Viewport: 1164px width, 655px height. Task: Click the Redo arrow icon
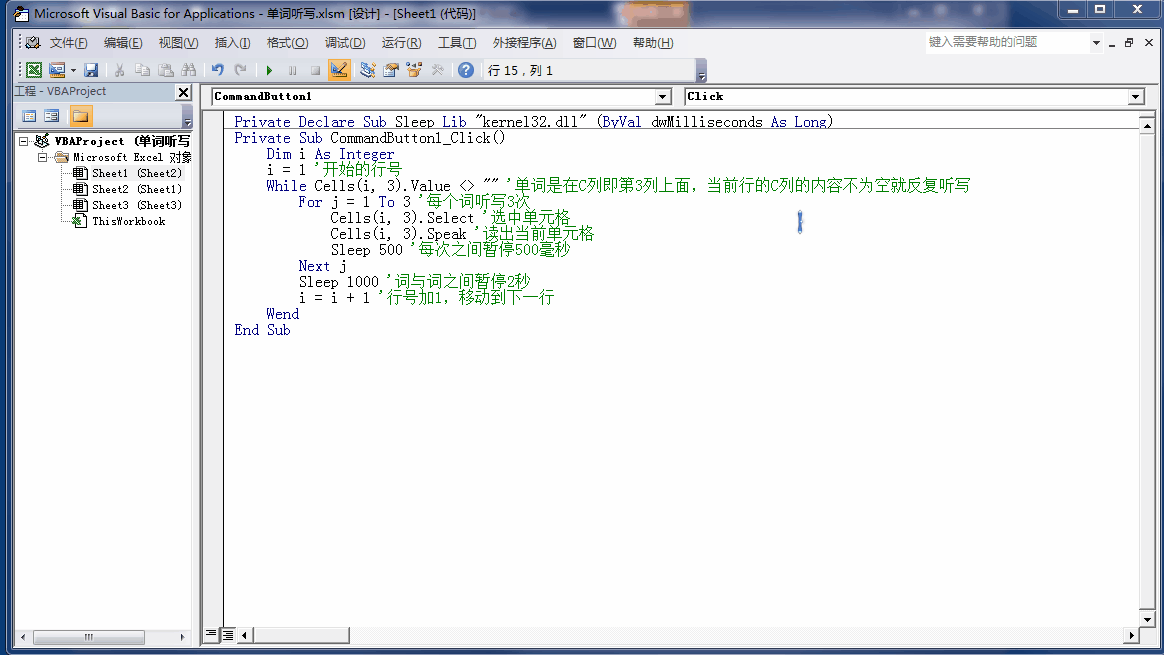coord(241,70)
